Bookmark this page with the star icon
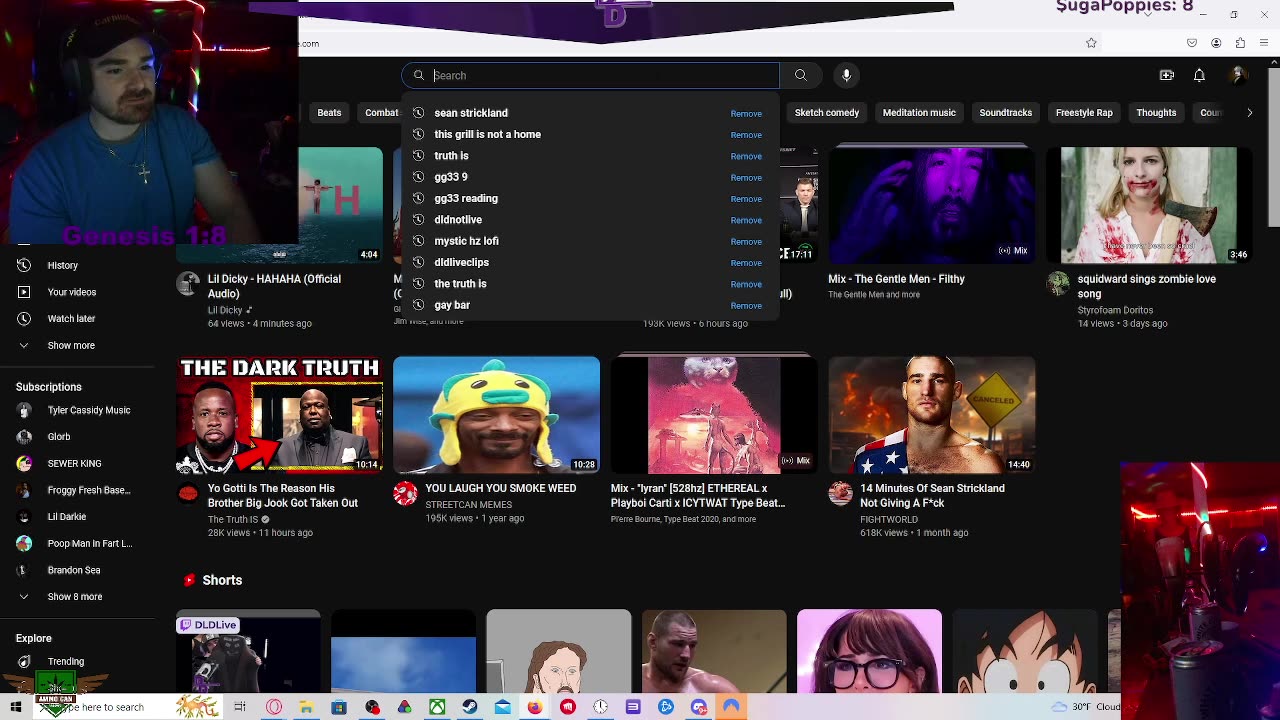Image resolution: width=1280 pixels, height=720 pixels. click(x=1091, y=43)
